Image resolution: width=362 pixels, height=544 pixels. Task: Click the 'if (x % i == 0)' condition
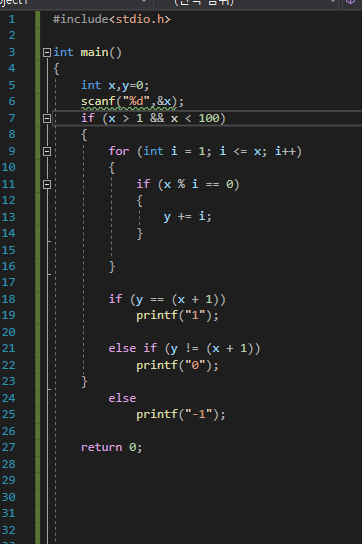tap(188, 184)
